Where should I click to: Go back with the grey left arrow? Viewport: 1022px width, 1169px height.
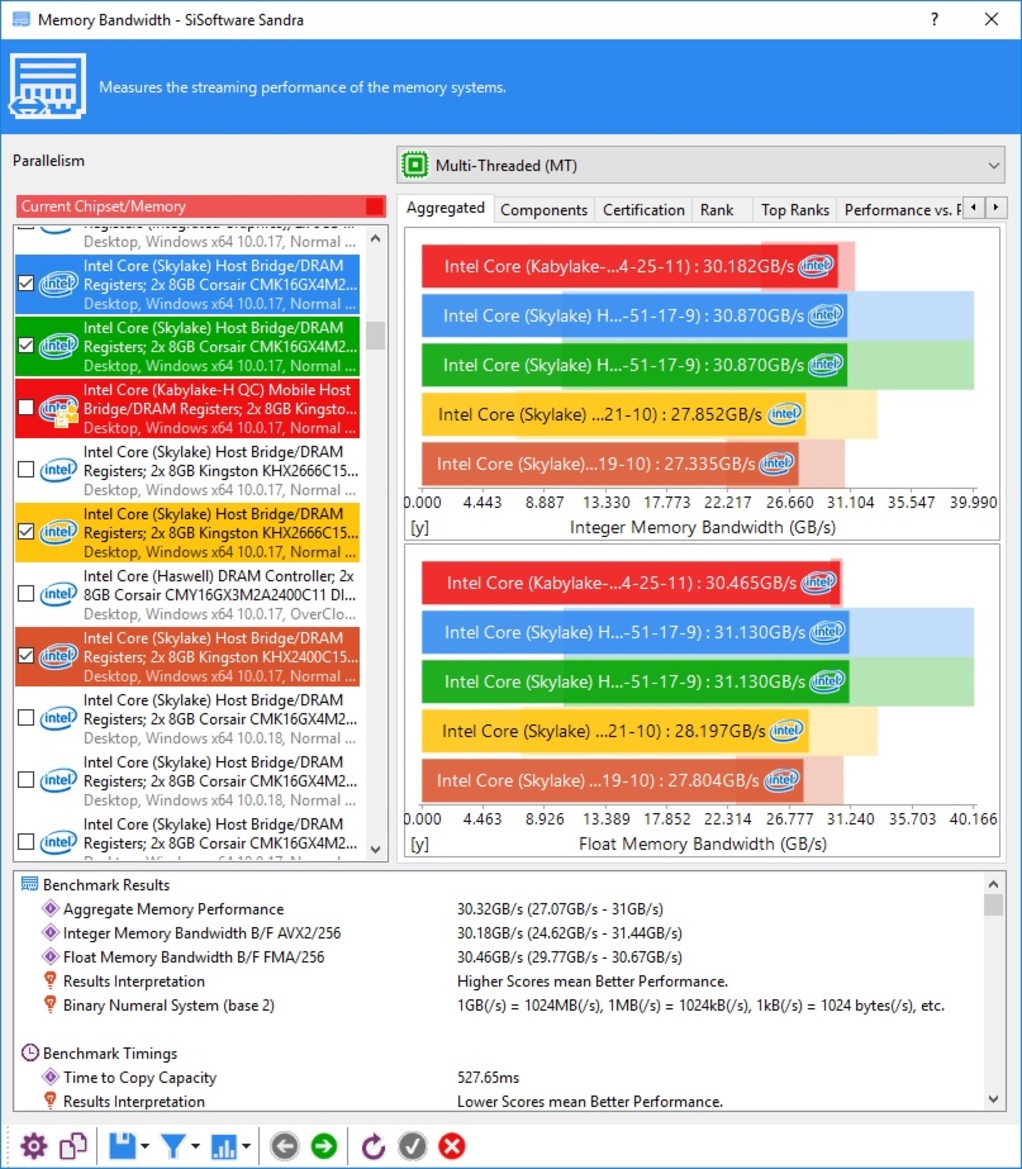click(284, 1146)
